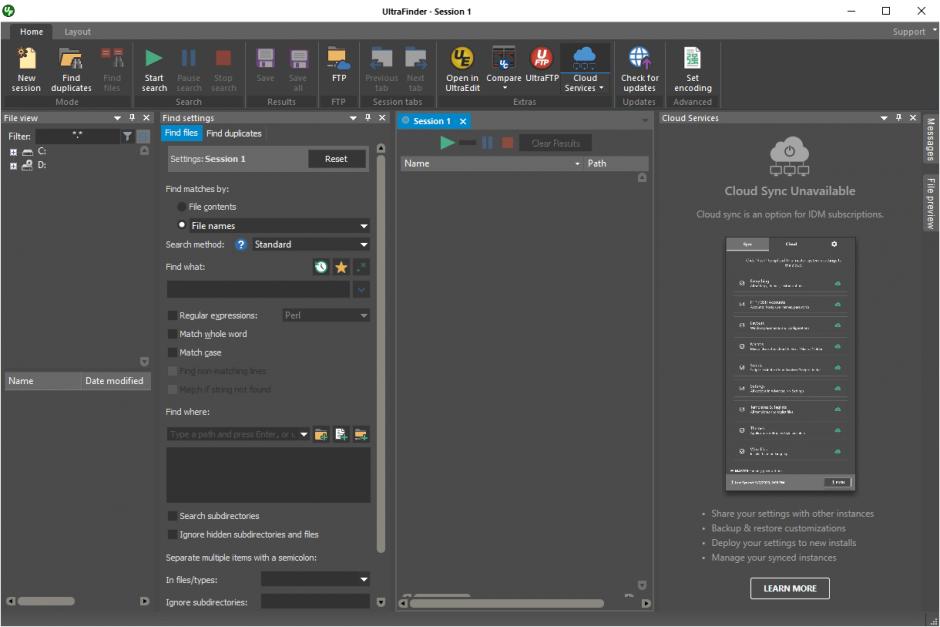Activate the Session 1 tab

pos(432,121)
